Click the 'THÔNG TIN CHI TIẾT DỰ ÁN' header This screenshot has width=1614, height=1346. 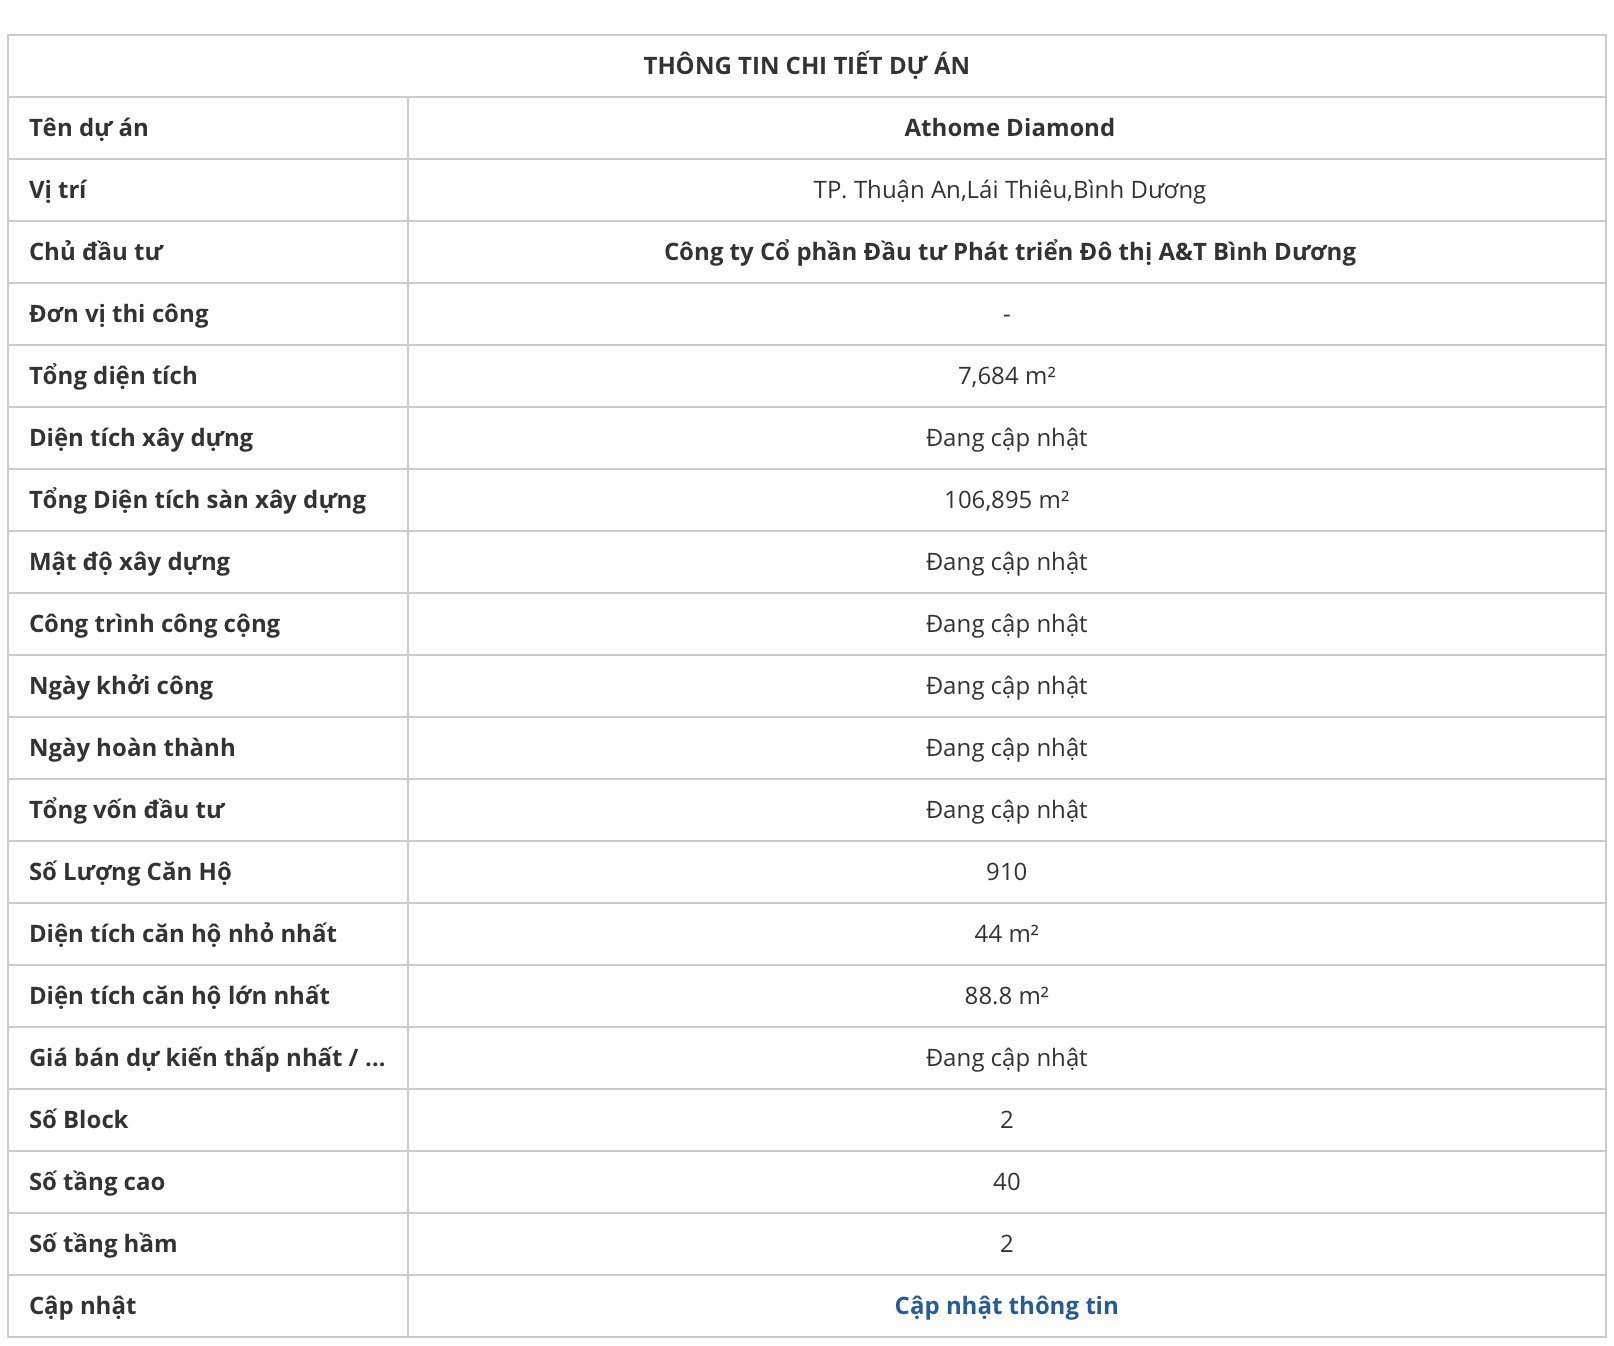806,66
